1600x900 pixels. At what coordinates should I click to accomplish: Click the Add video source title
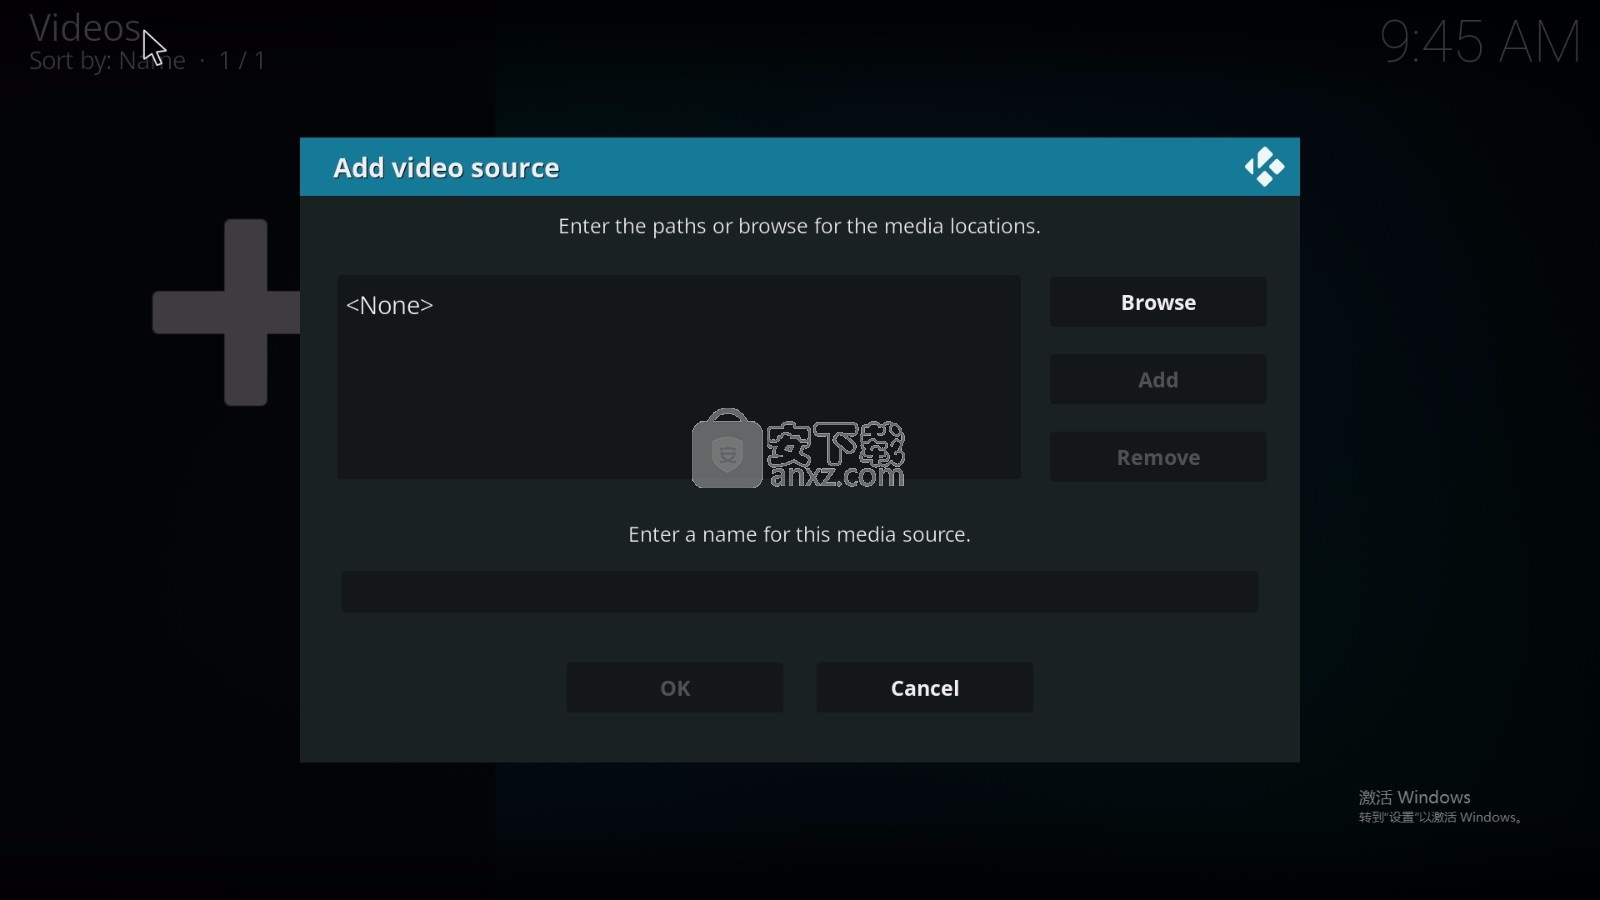click(446, 168)
